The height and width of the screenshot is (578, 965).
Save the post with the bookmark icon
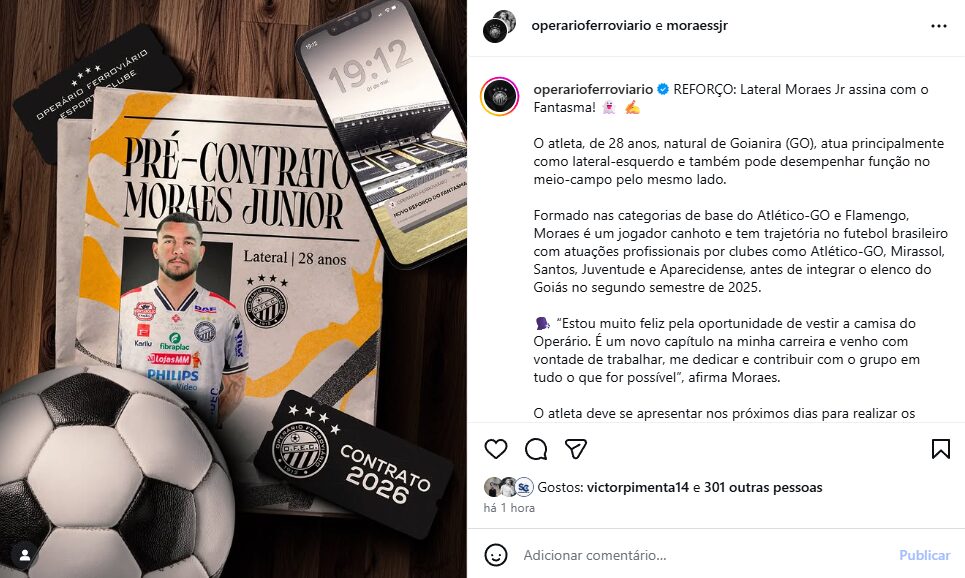tap(940, 449)
